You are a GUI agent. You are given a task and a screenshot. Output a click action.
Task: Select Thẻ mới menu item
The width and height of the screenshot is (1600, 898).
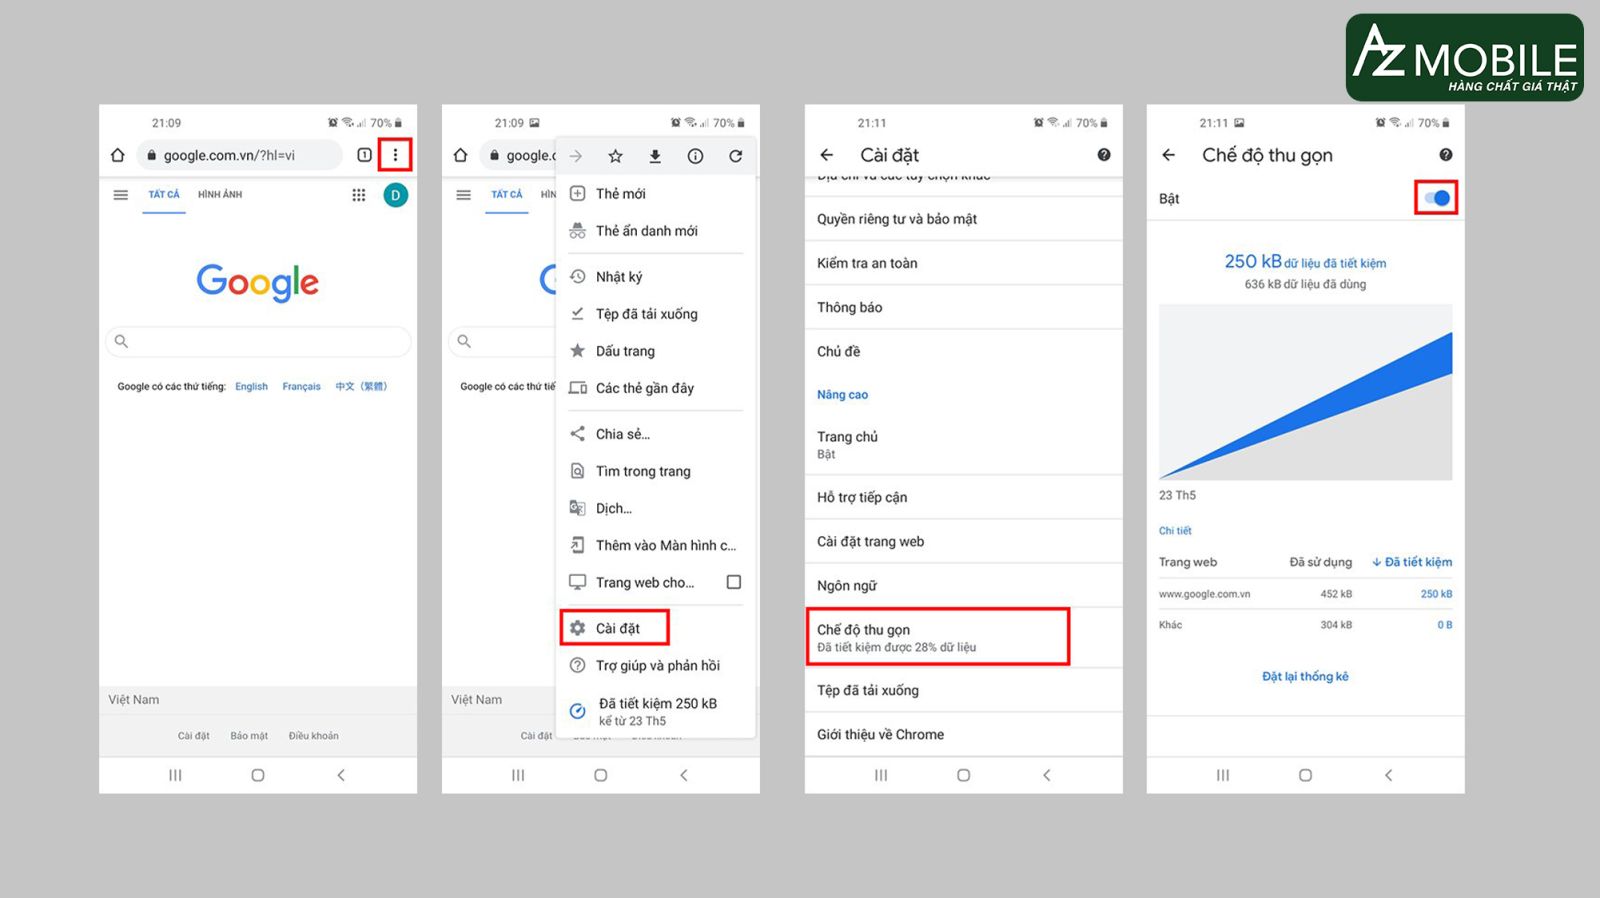[655, 194]
